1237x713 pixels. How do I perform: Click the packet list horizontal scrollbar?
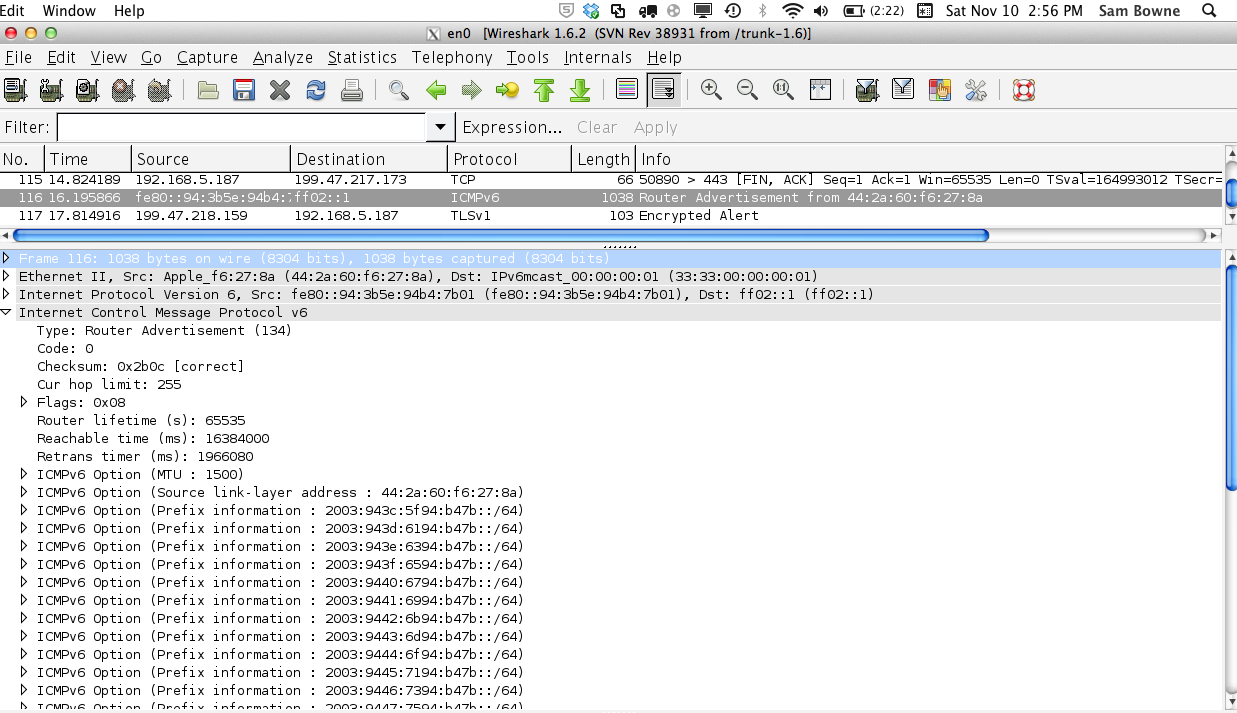pyautogui.click(x=500, y=236)
